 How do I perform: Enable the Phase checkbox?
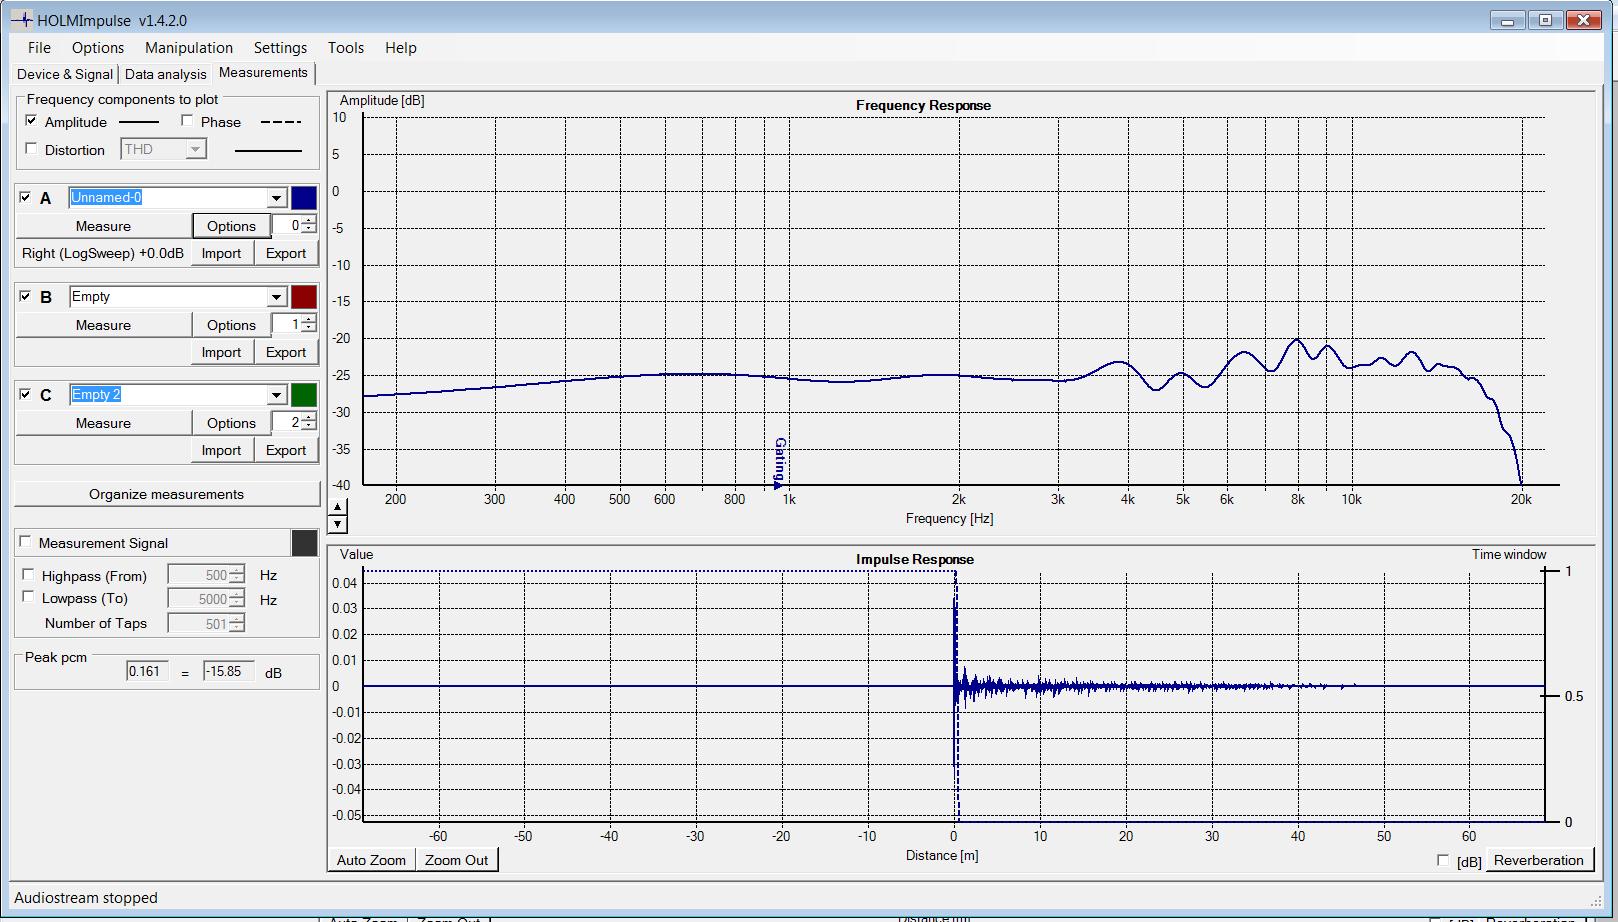187,121
